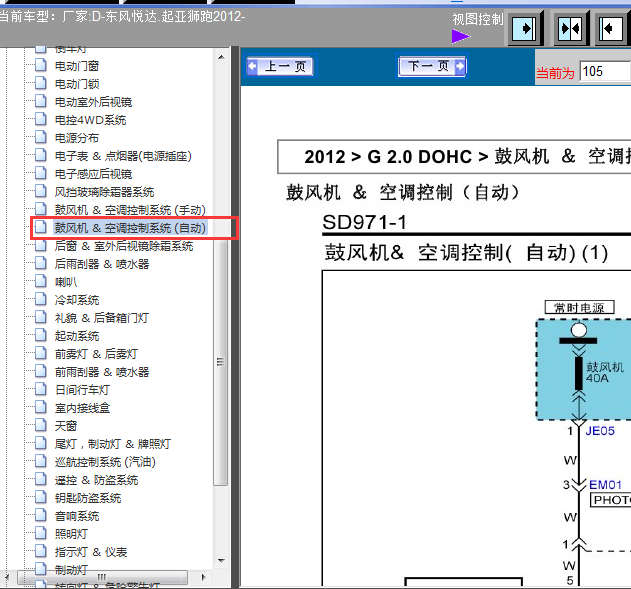Select 室内接线盒 entry
This screenshot has width=631, height=589.
(x=82, y=408)
